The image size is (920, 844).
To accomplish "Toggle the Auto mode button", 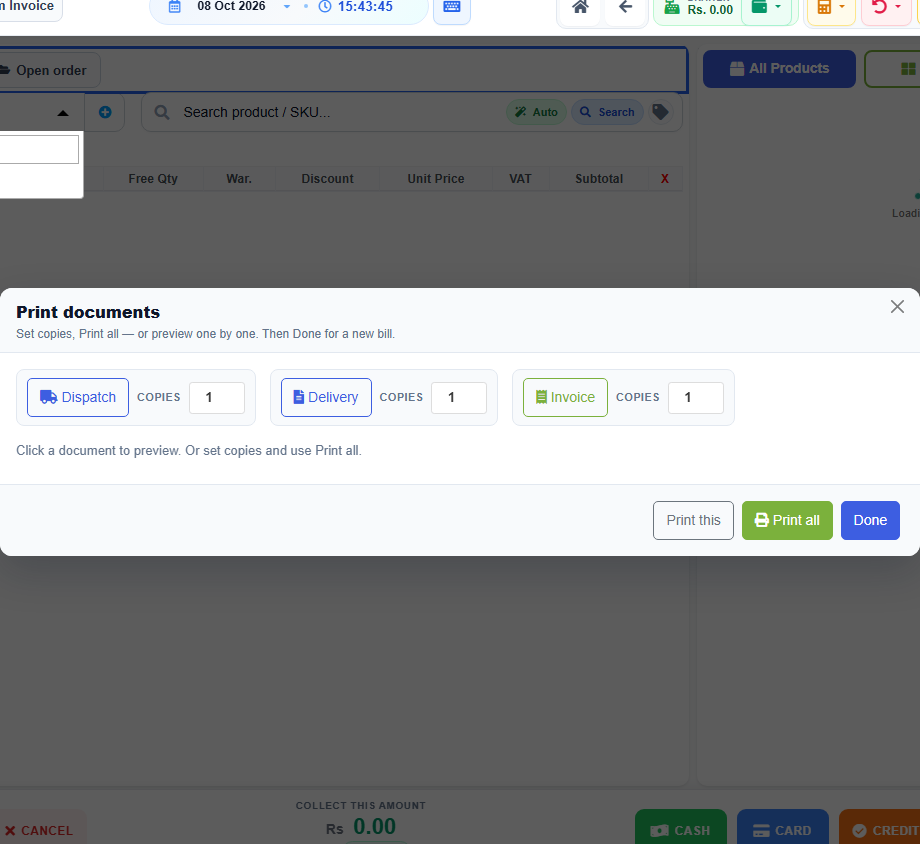I will (x=536, y=112).
